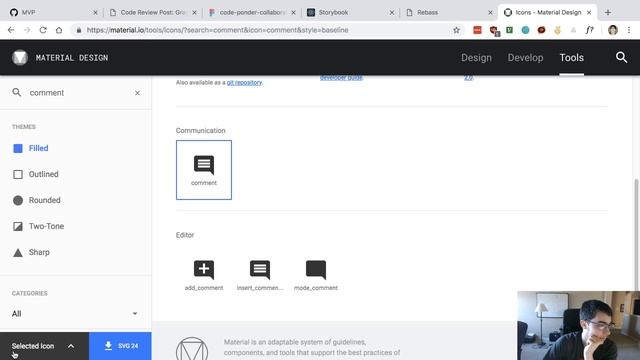Bookmark this page with the star

(456, 30)
